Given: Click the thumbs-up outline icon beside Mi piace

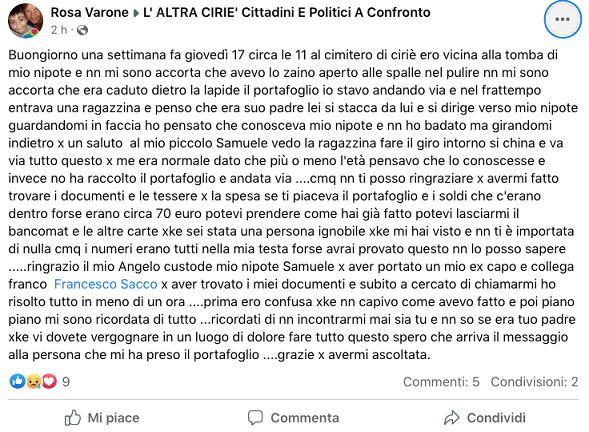Looking at the screenshot, I should pos(73,417).
